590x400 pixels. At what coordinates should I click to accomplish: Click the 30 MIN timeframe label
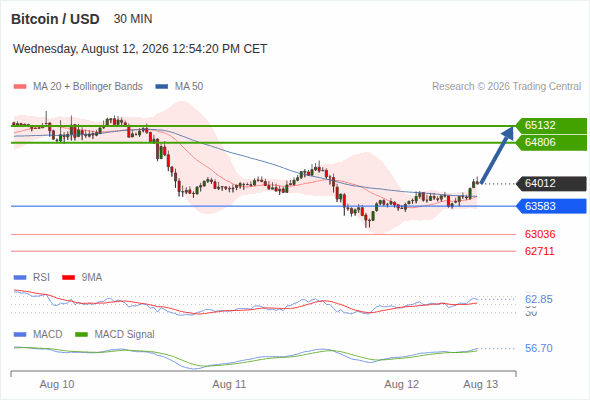point(133,19)
